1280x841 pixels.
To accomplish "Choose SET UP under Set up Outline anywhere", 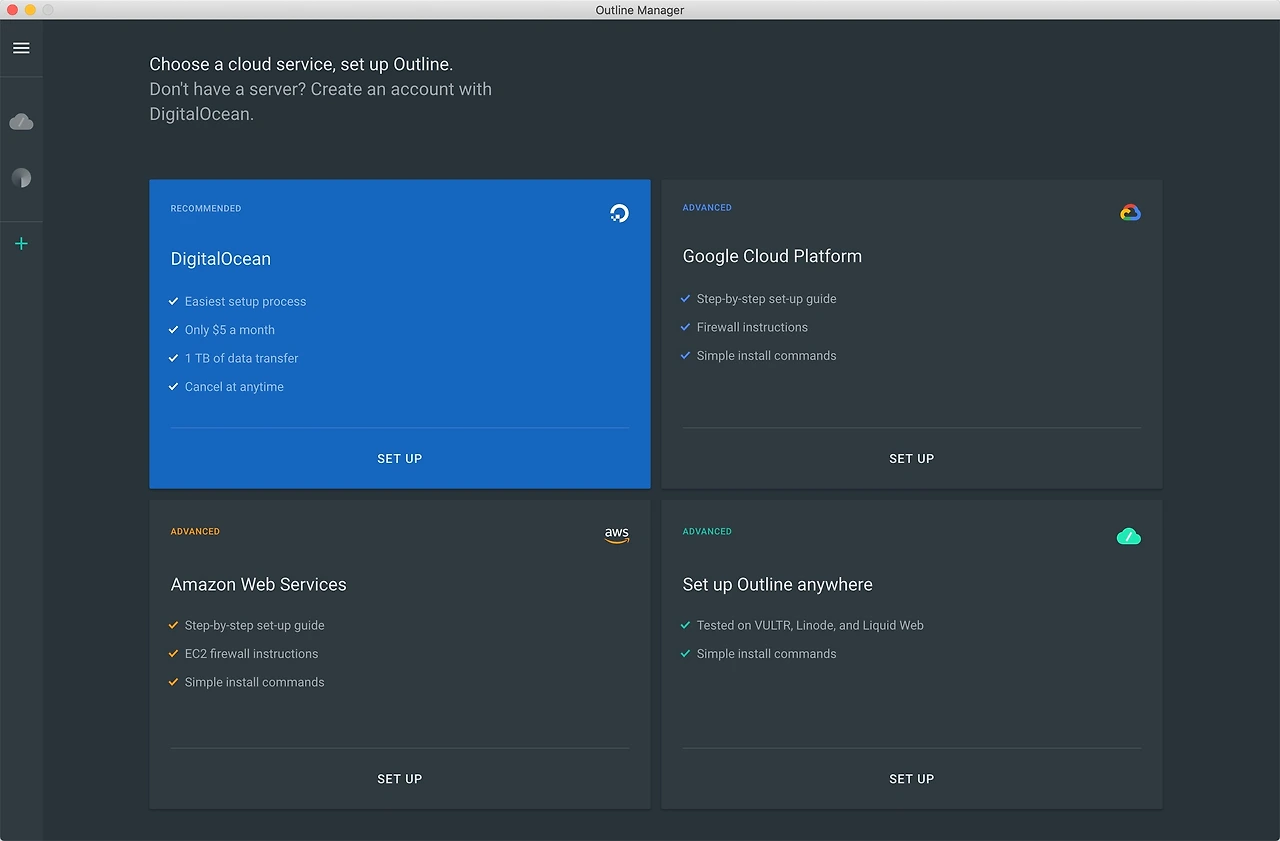I will pos(912,779).
